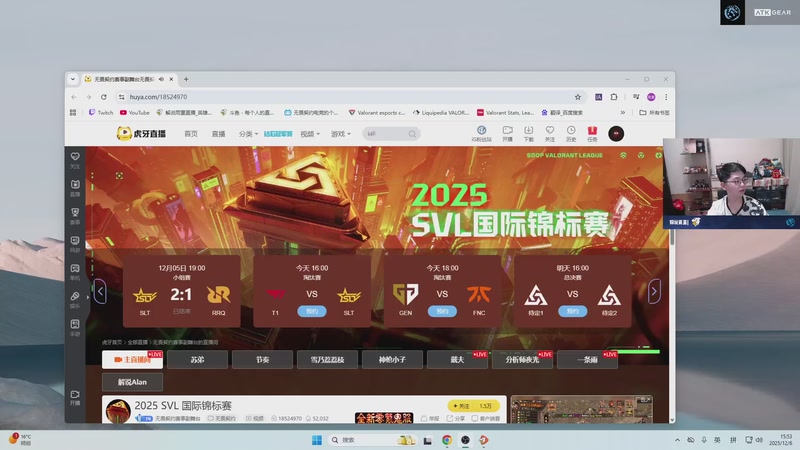Screen dimensions: 800x450
Task: Open the 直播 live icon in left sidebar
Action: coord(75,188)
